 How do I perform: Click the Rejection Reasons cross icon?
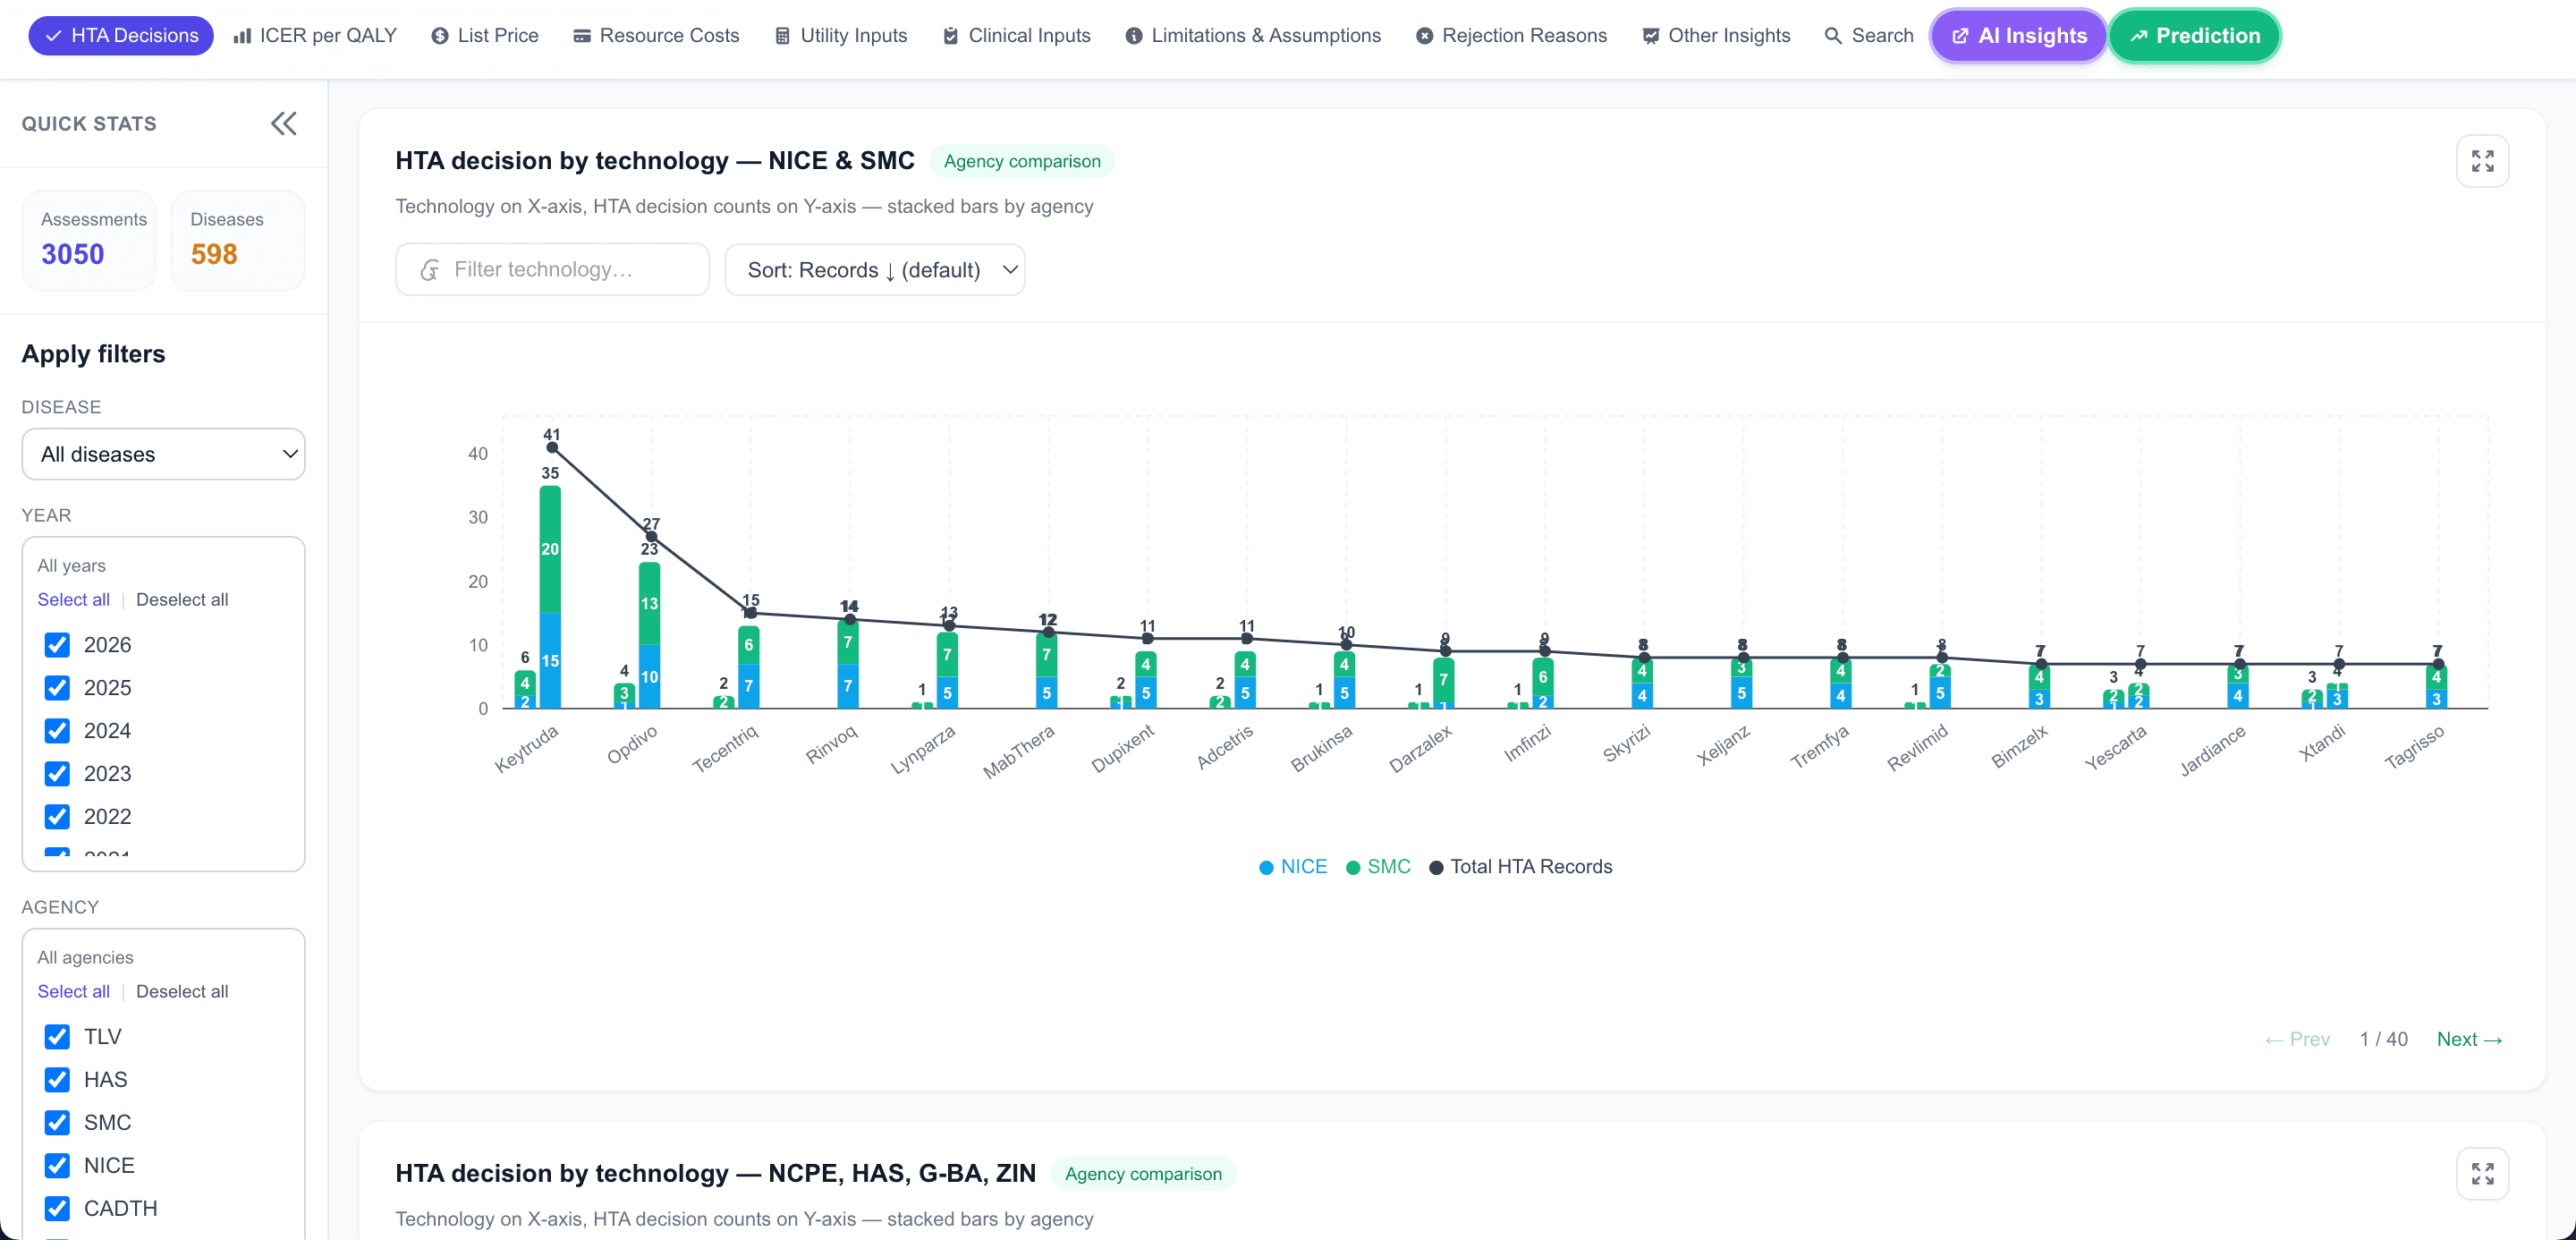pyautogui.click(x=1424, y=36)
